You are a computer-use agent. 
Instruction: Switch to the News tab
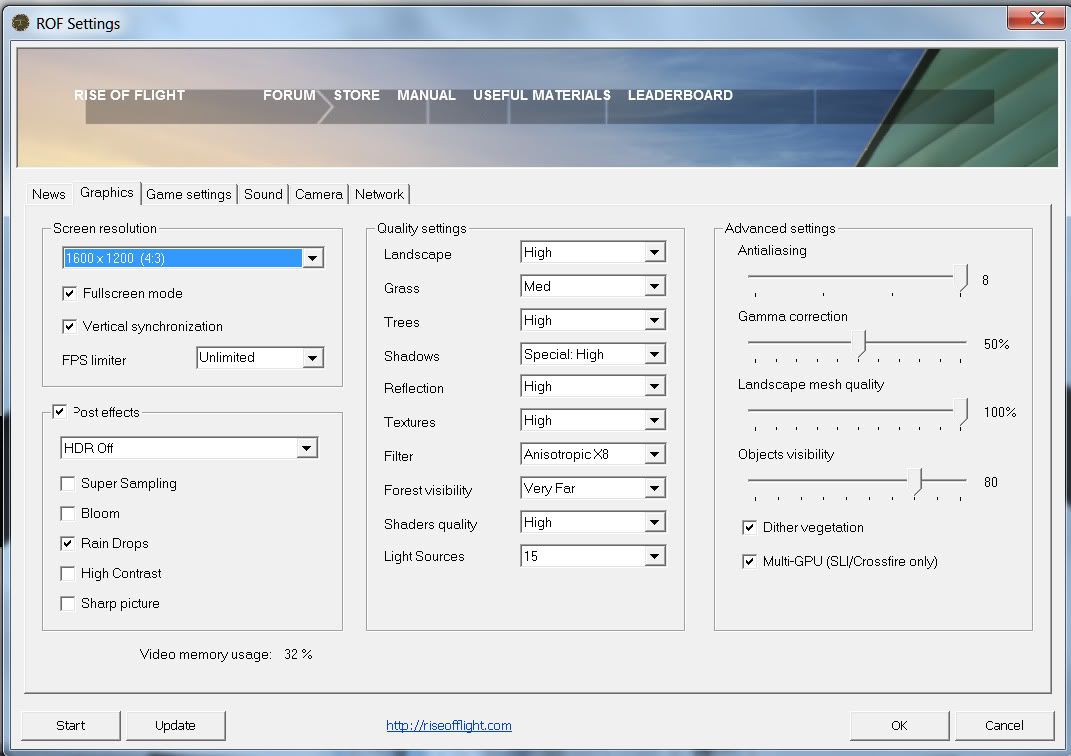pyautogui.click(x=48, y=194)
